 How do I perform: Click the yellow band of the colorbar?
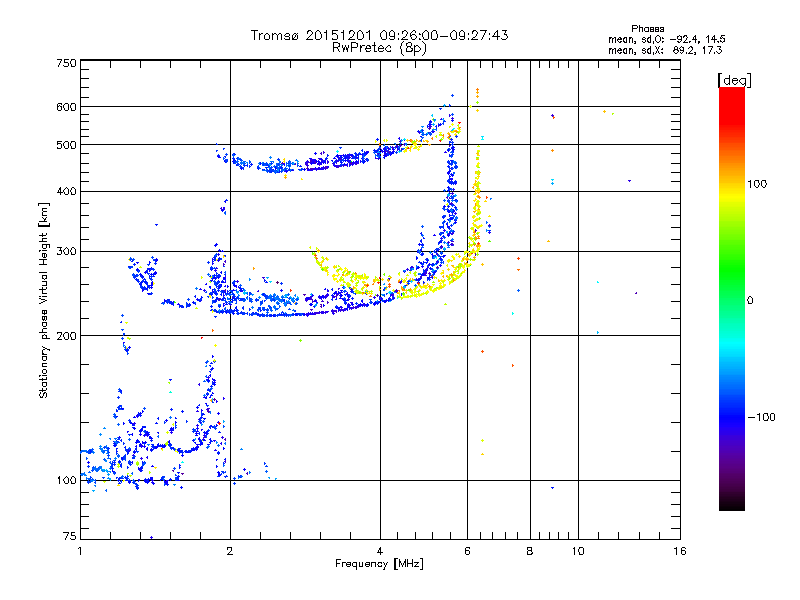point(732,194)
